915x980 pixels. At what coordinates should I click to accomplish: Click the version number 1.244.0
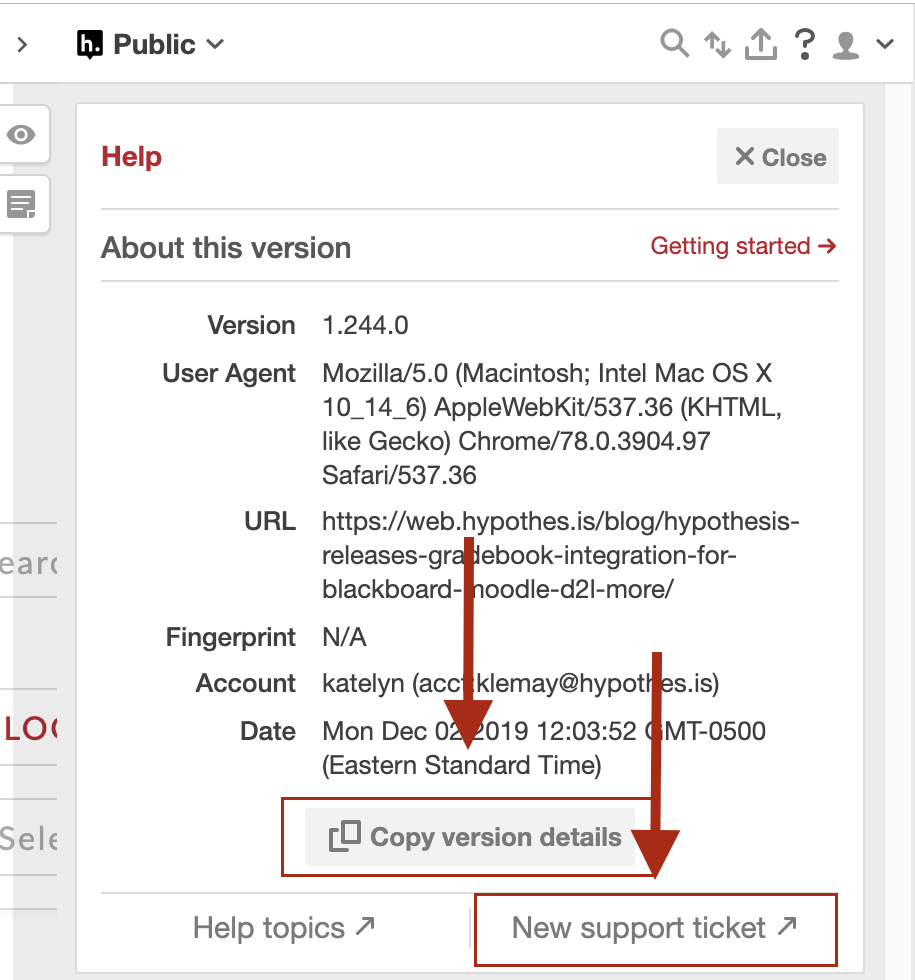click(x=365, y=326)
